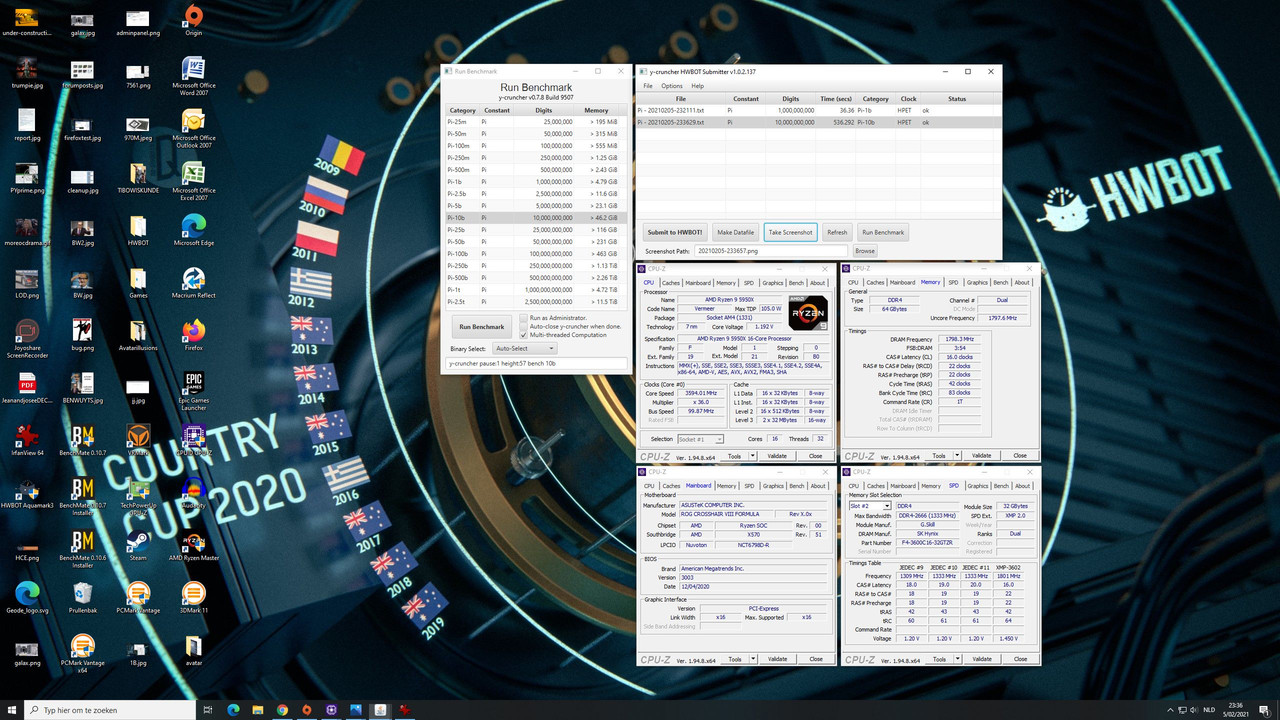Select the Firefox desktop icon
Screen dimensions: 1280x720
click(x=194, y=334)
